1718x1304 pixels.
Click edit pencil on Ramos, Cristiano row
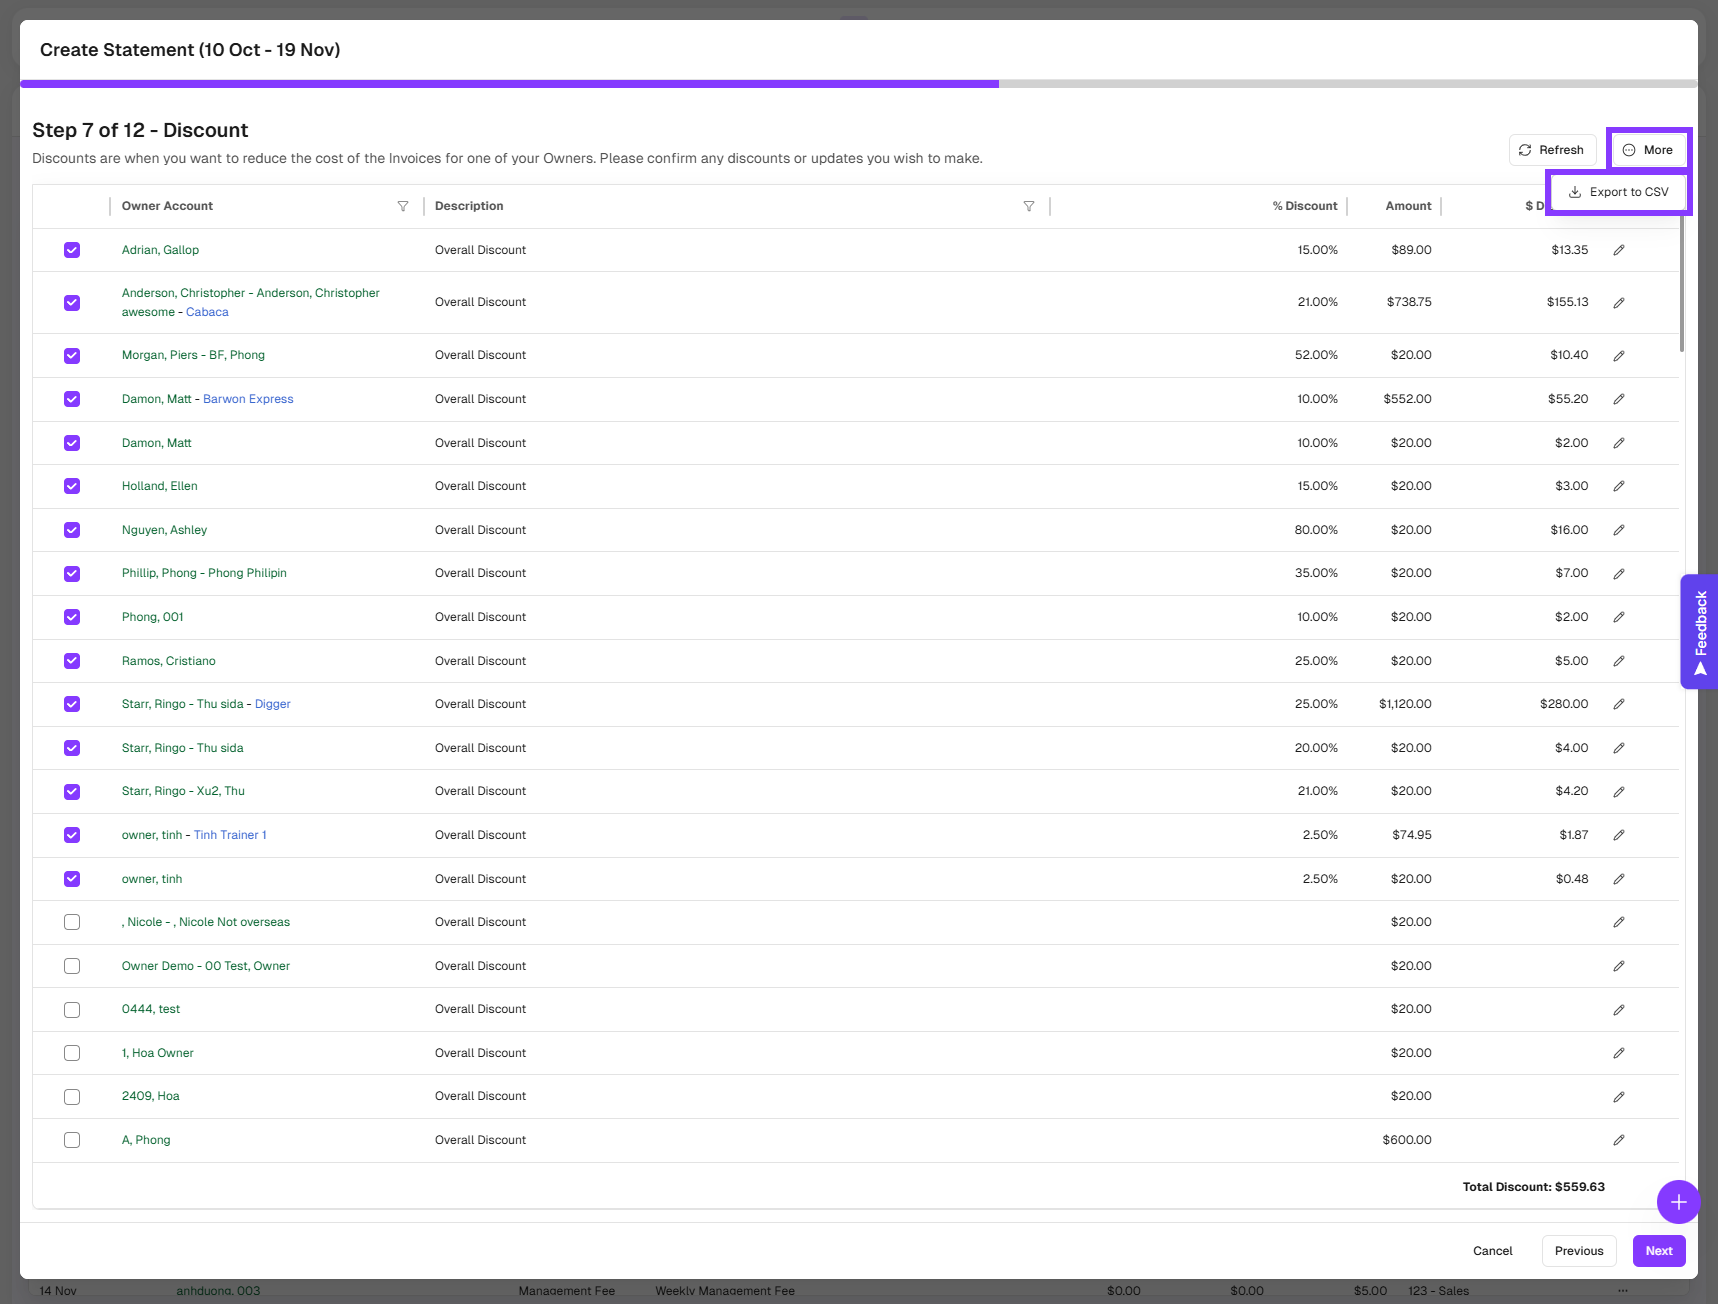click(1618, 661)
